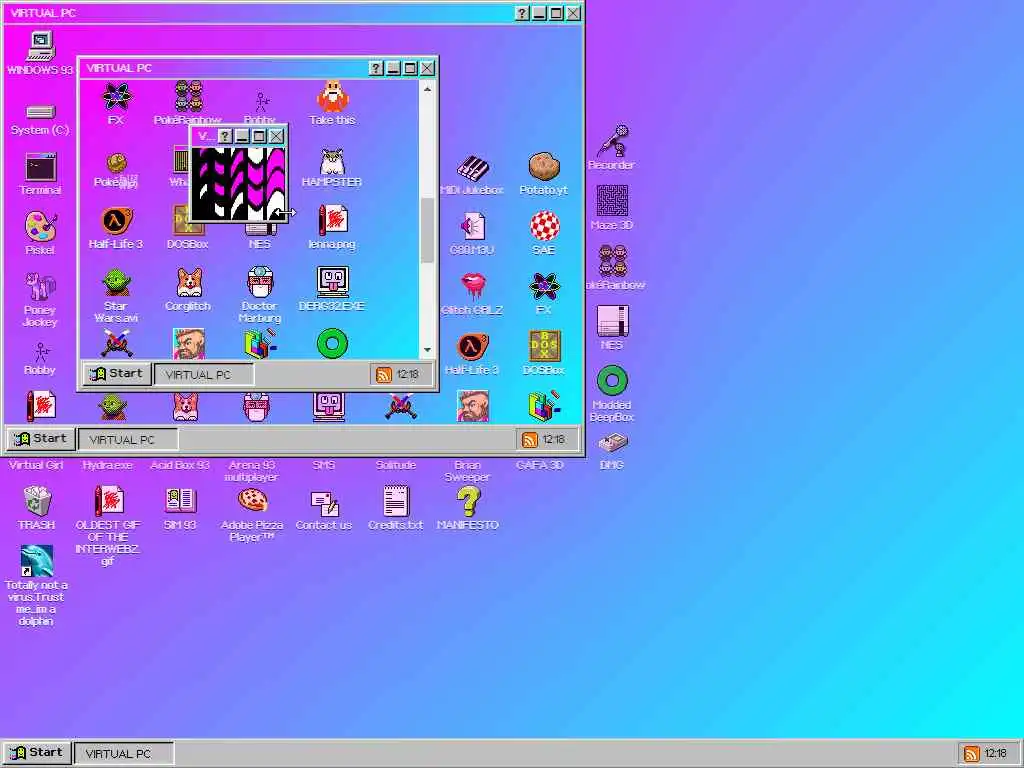
Task: Open System (C:) drive icon
Action: click(40, 112)
